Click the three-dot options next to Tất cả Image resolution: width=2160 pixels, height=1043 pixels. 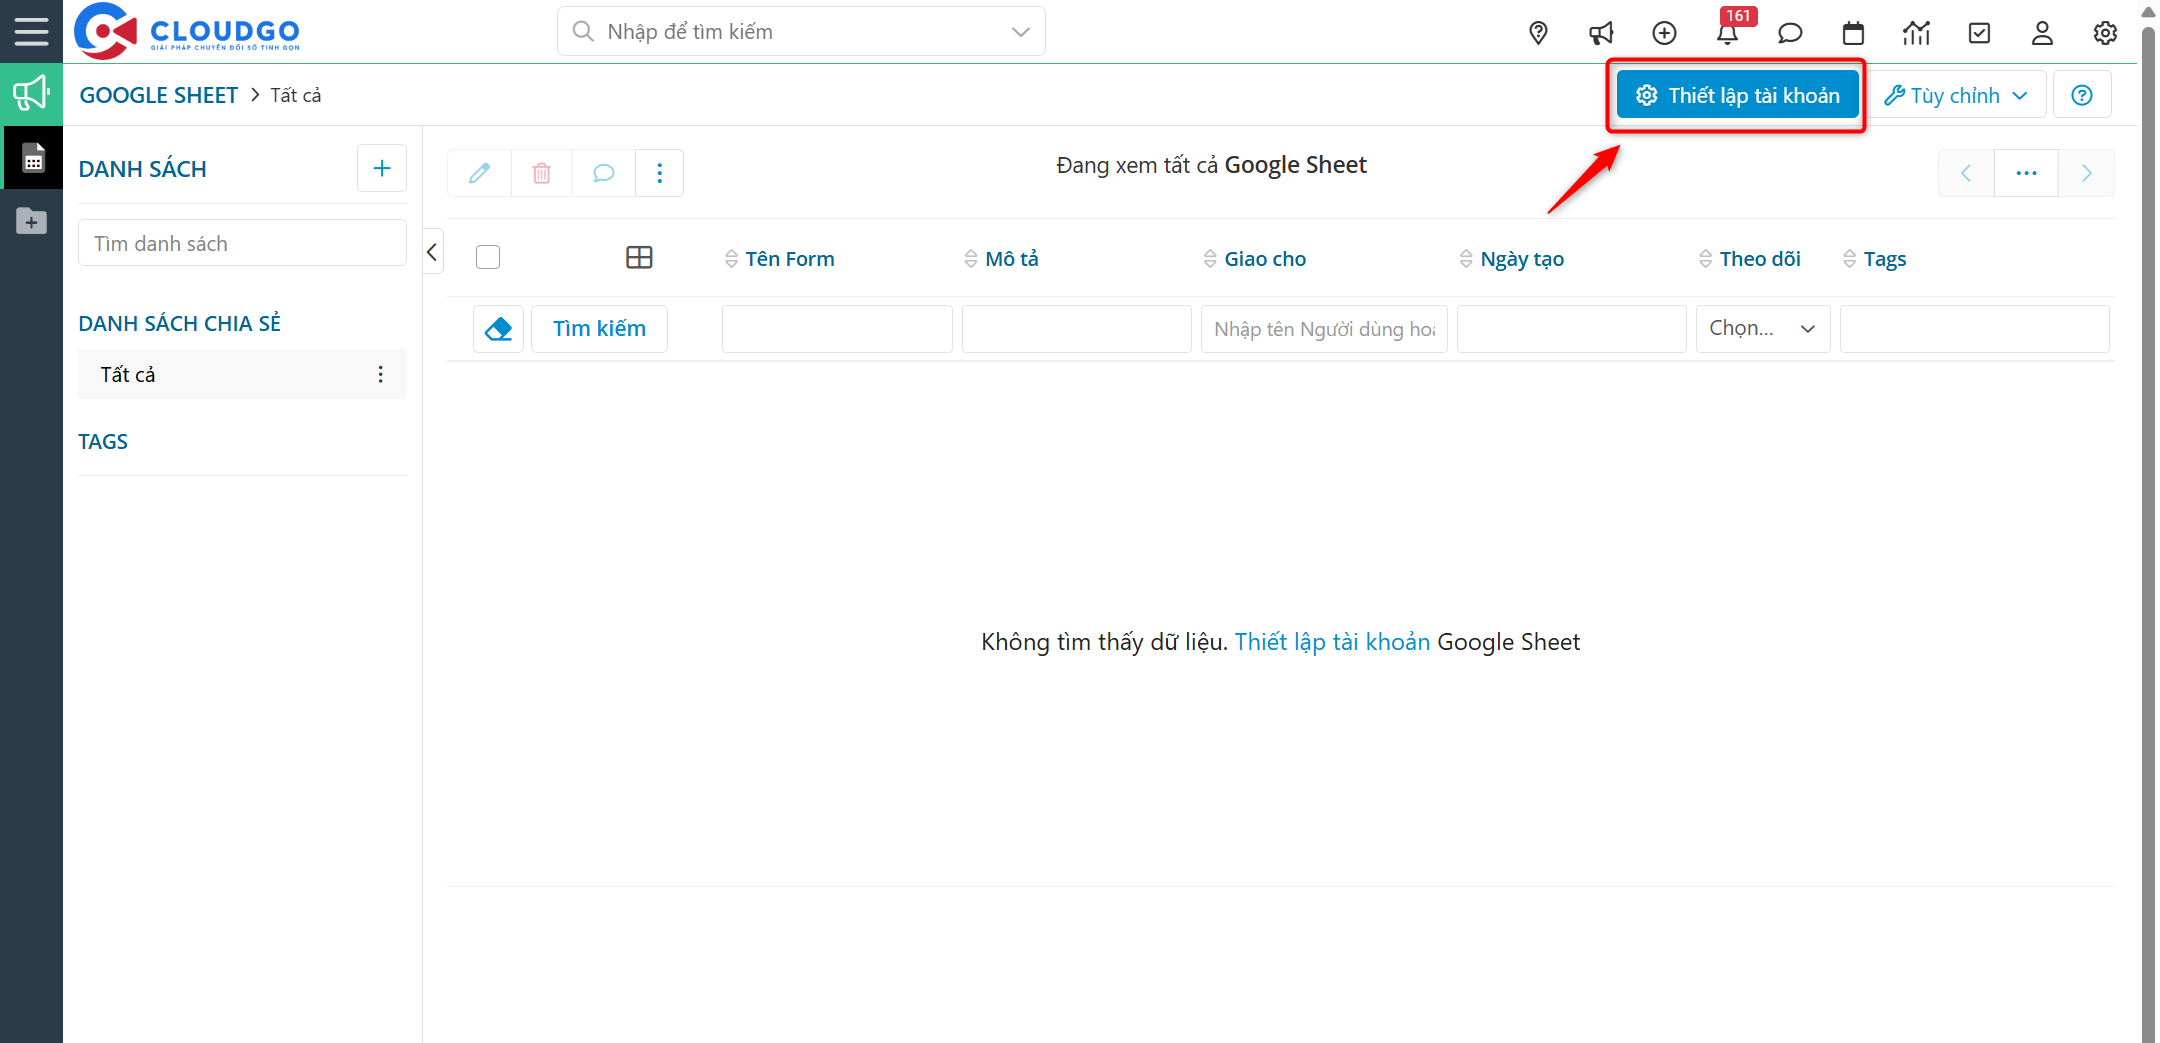pos(380,374)
